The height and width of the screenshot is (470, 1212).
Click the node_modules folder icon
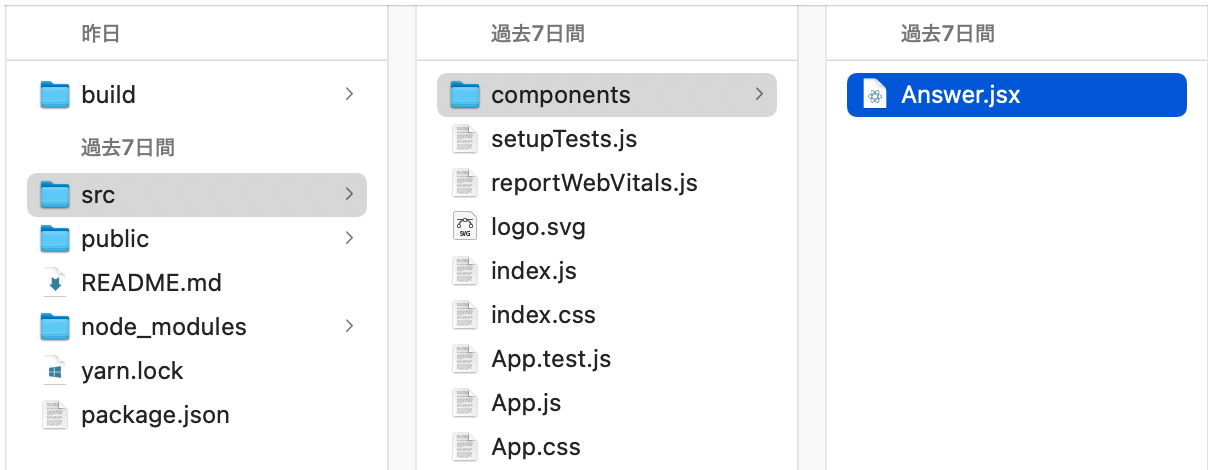coord(55,327)
